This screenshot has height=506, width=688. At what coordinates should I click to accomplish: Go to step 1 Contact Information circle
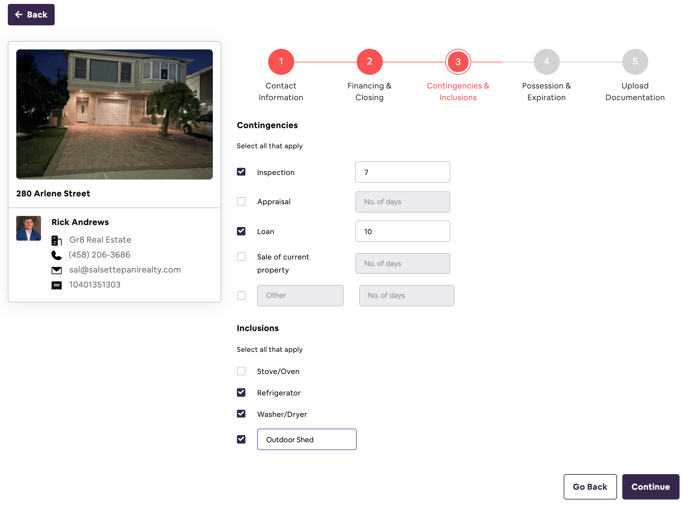[281, 61]
